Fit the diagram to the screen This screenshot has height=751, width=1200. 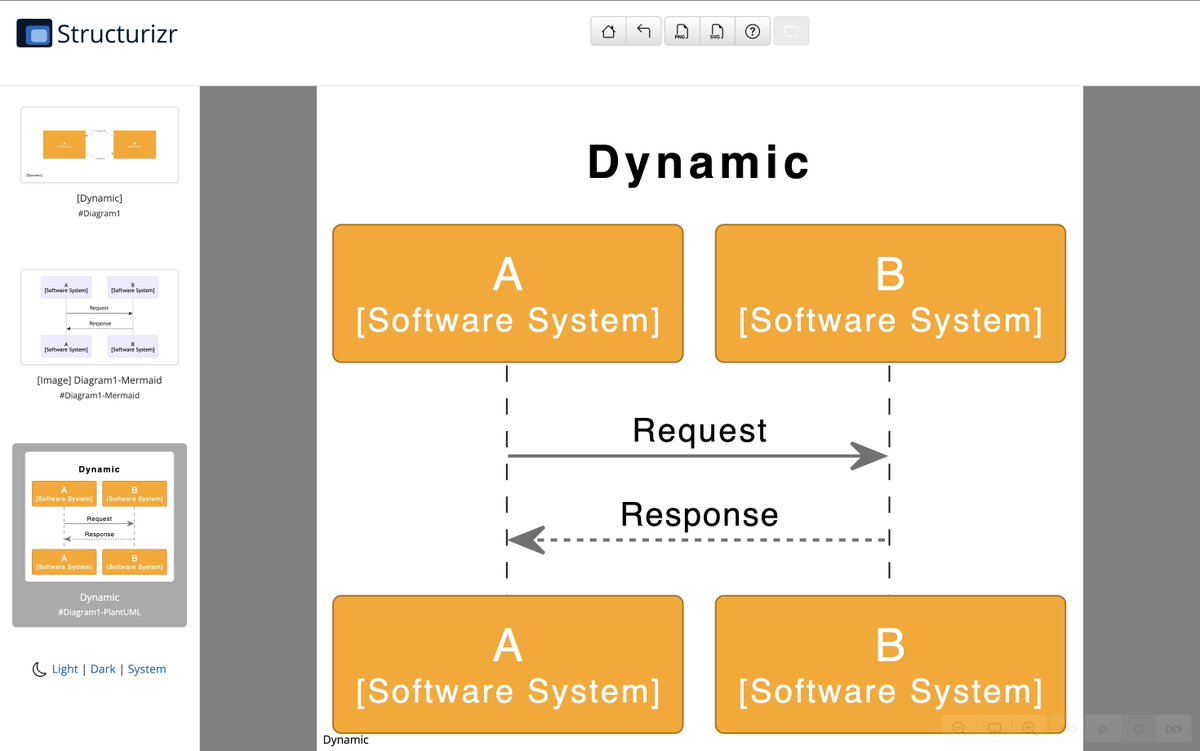click(993, 728)
